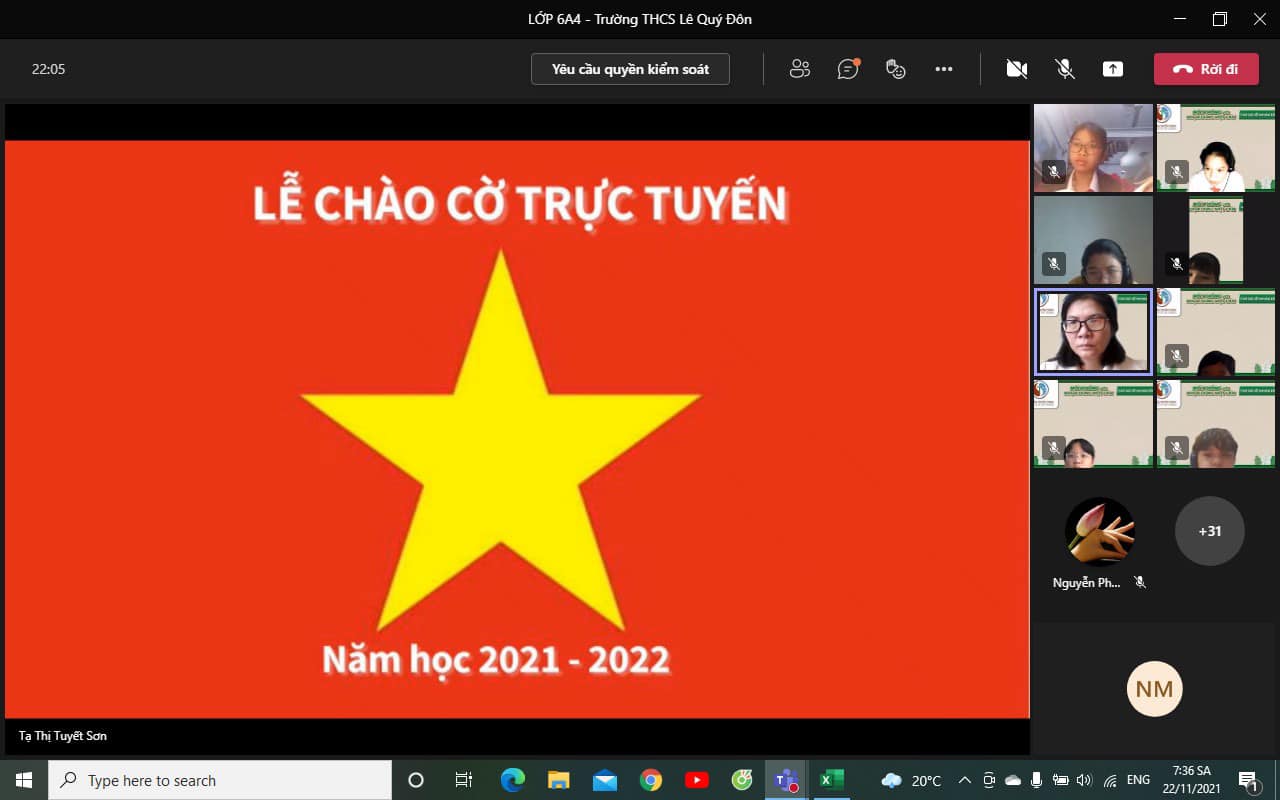Click the NM initials avatar
Image resolution: width=1280 pixels, height=800 pixels.
pyautogui.click(x=1155, y=688)
